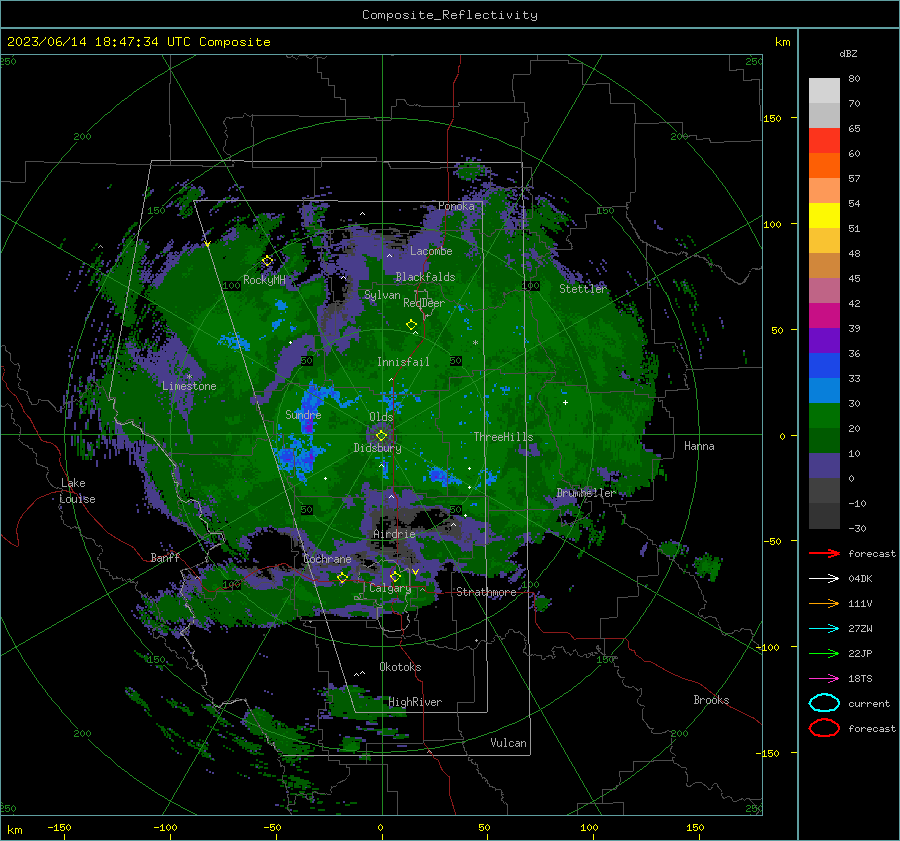Click the red forecast arrow in legend

[824, 553]
